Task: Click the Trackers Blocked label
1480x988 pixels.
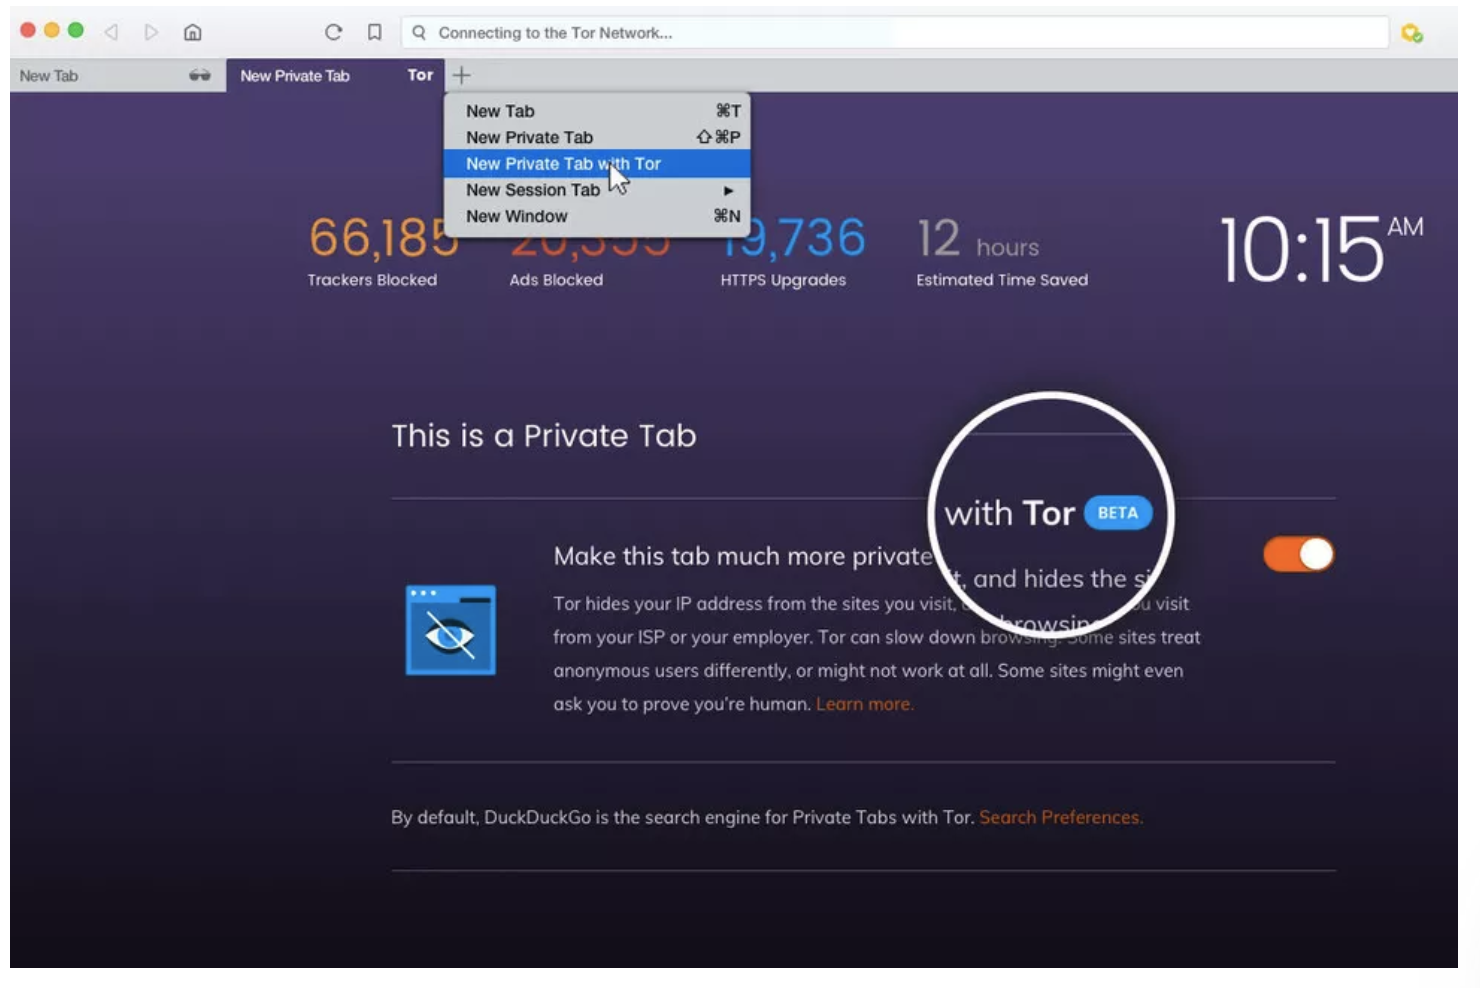Action: click(x=372, y=280)
